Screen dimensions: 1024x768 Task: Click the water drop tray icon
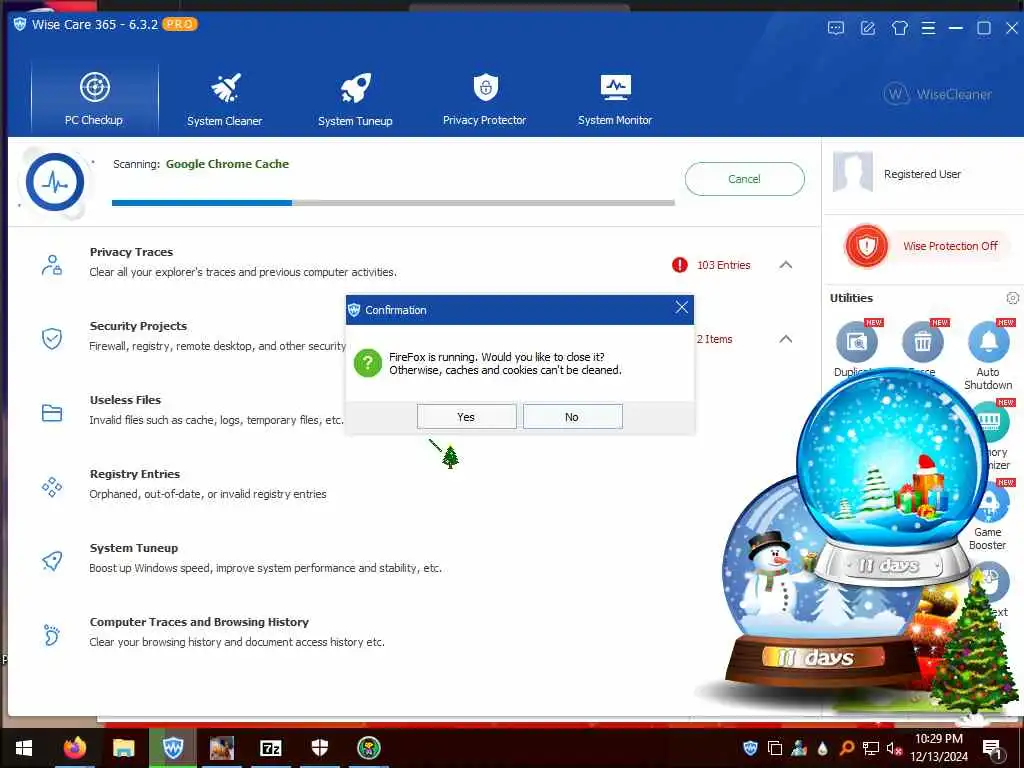click(x=822, y=748)
